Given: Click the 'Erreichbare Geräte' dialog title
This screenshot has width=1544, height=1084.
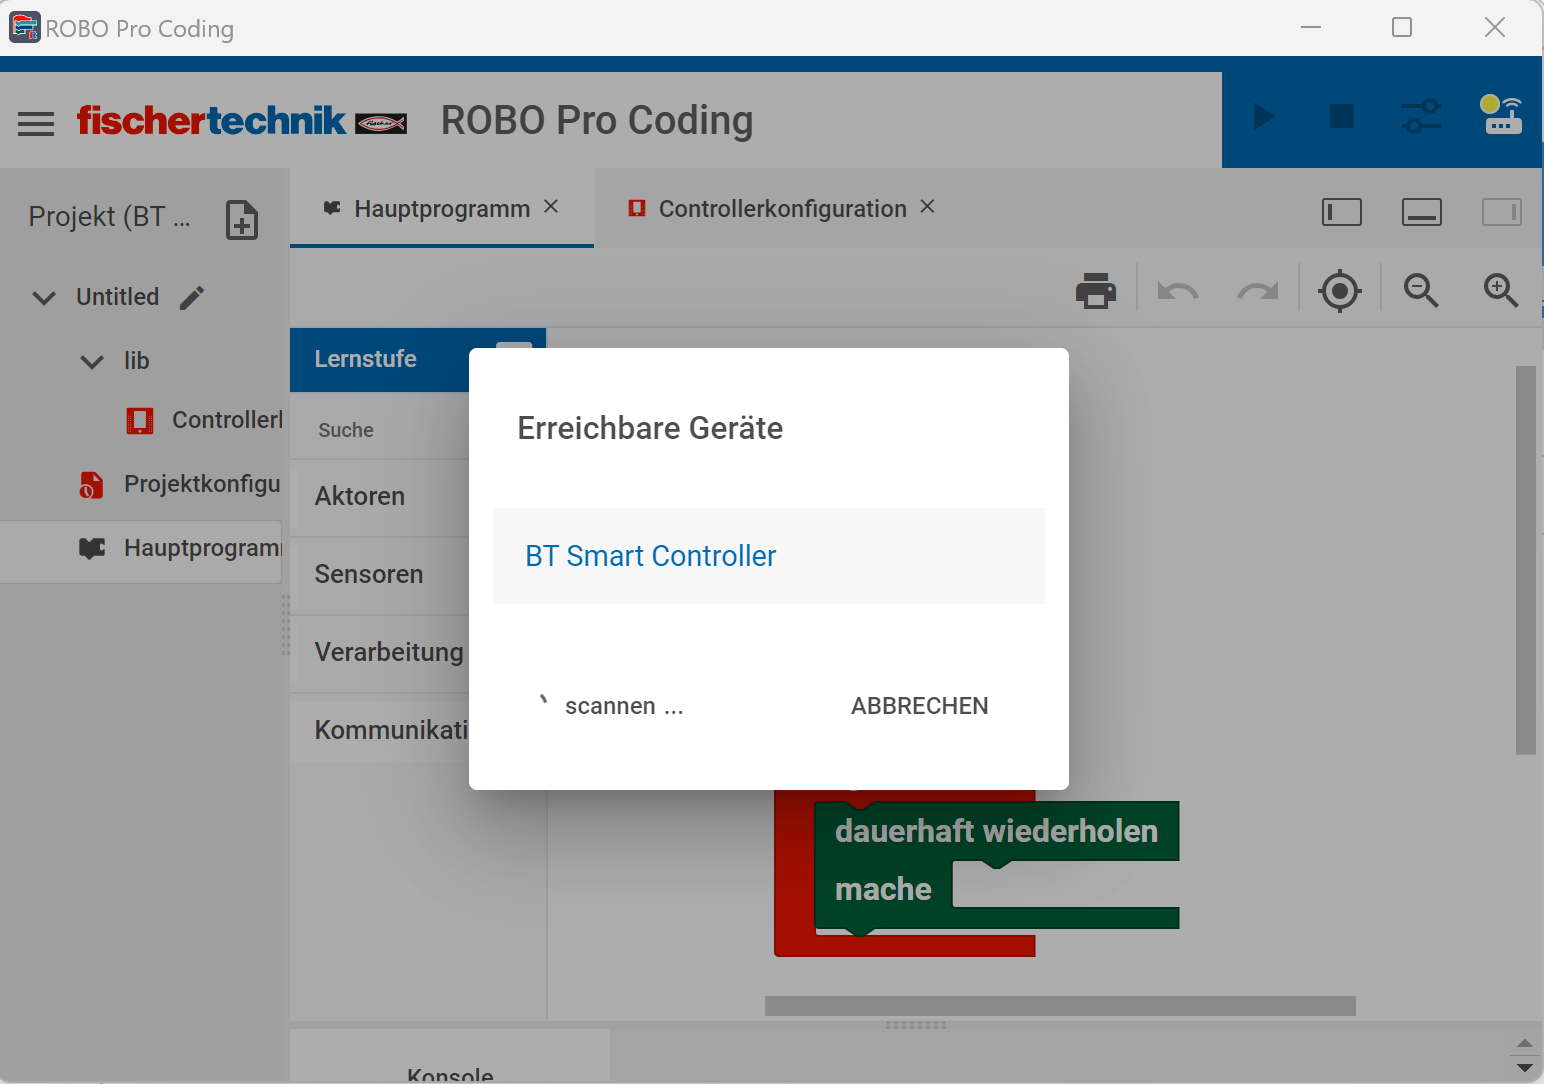Looking at the screenshot, I should [650, 428].
